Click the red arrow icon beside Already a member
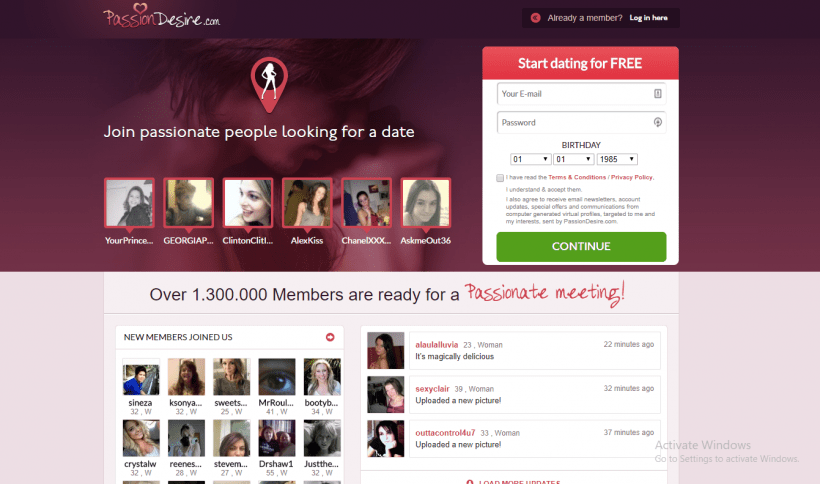The width and height of the screenshot is (820, 484). [536, 18]
